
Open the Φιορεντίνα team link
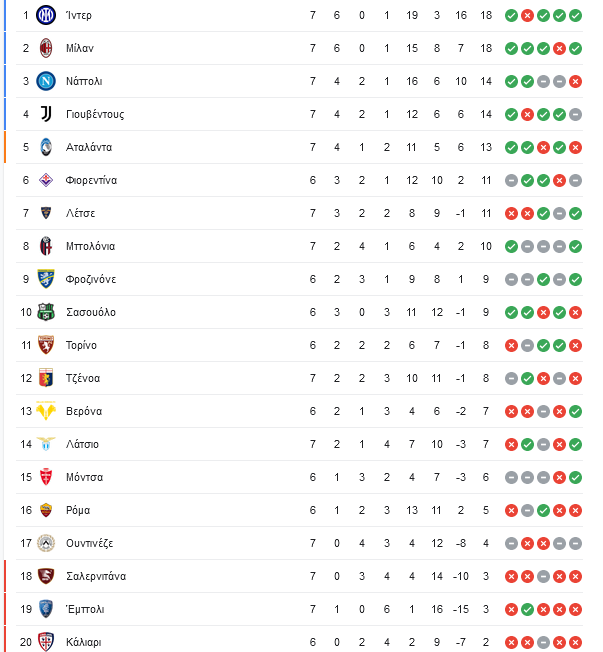click(91, 180)
